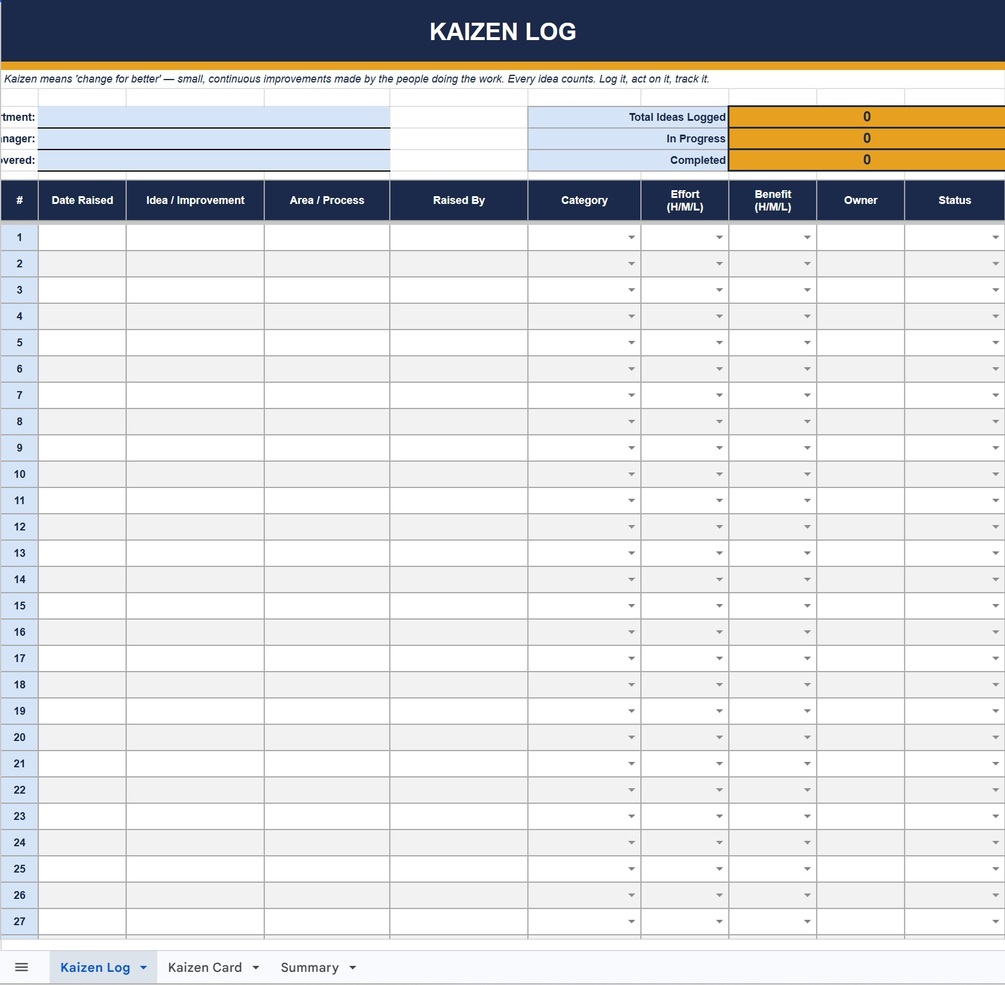Open Category dropdown in row 5
This screenshot has width=1005, height=985.
click(631, 343)
